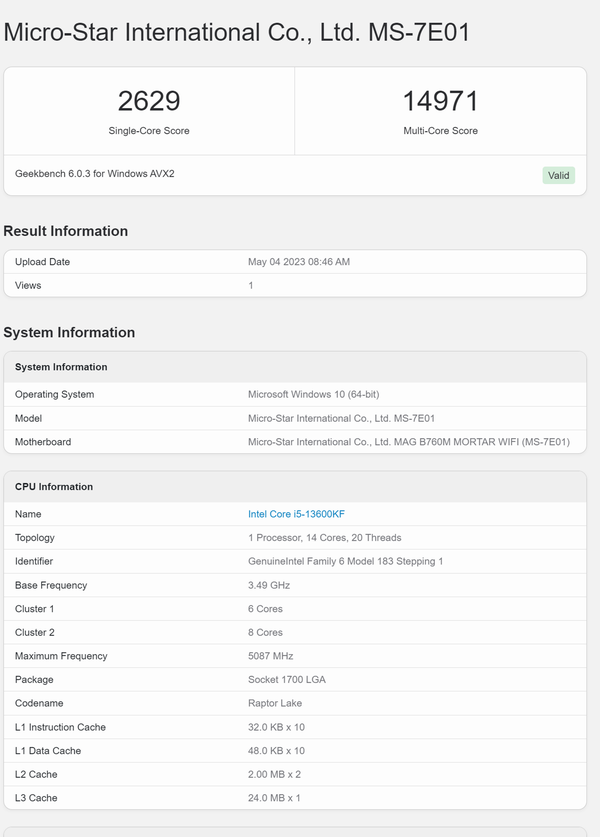Open the Intel Core i5-13600KF link
This screenshot has width=600, height=837.
point(296,514)
